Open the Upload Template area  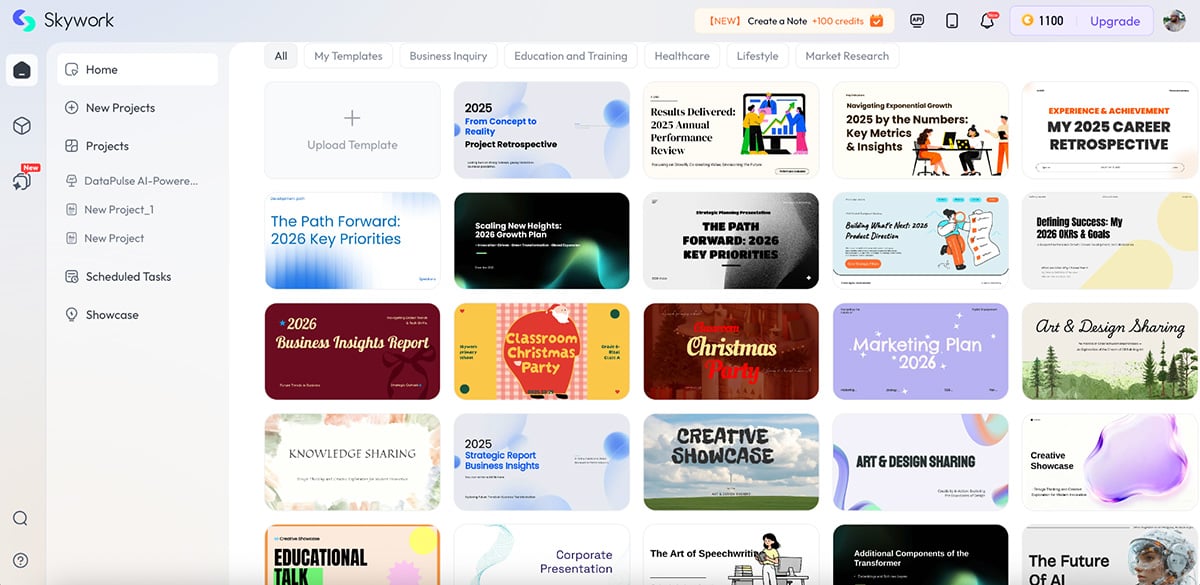click(x=352, y=130)
